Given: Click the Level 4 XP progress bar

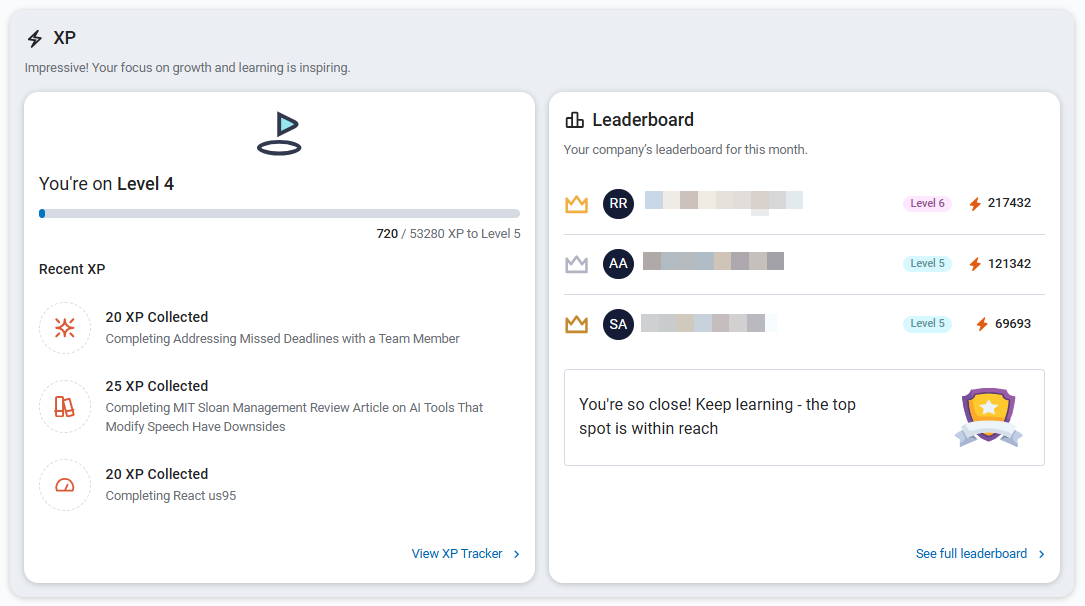Looking at the screenshot, I should point(279,213).
